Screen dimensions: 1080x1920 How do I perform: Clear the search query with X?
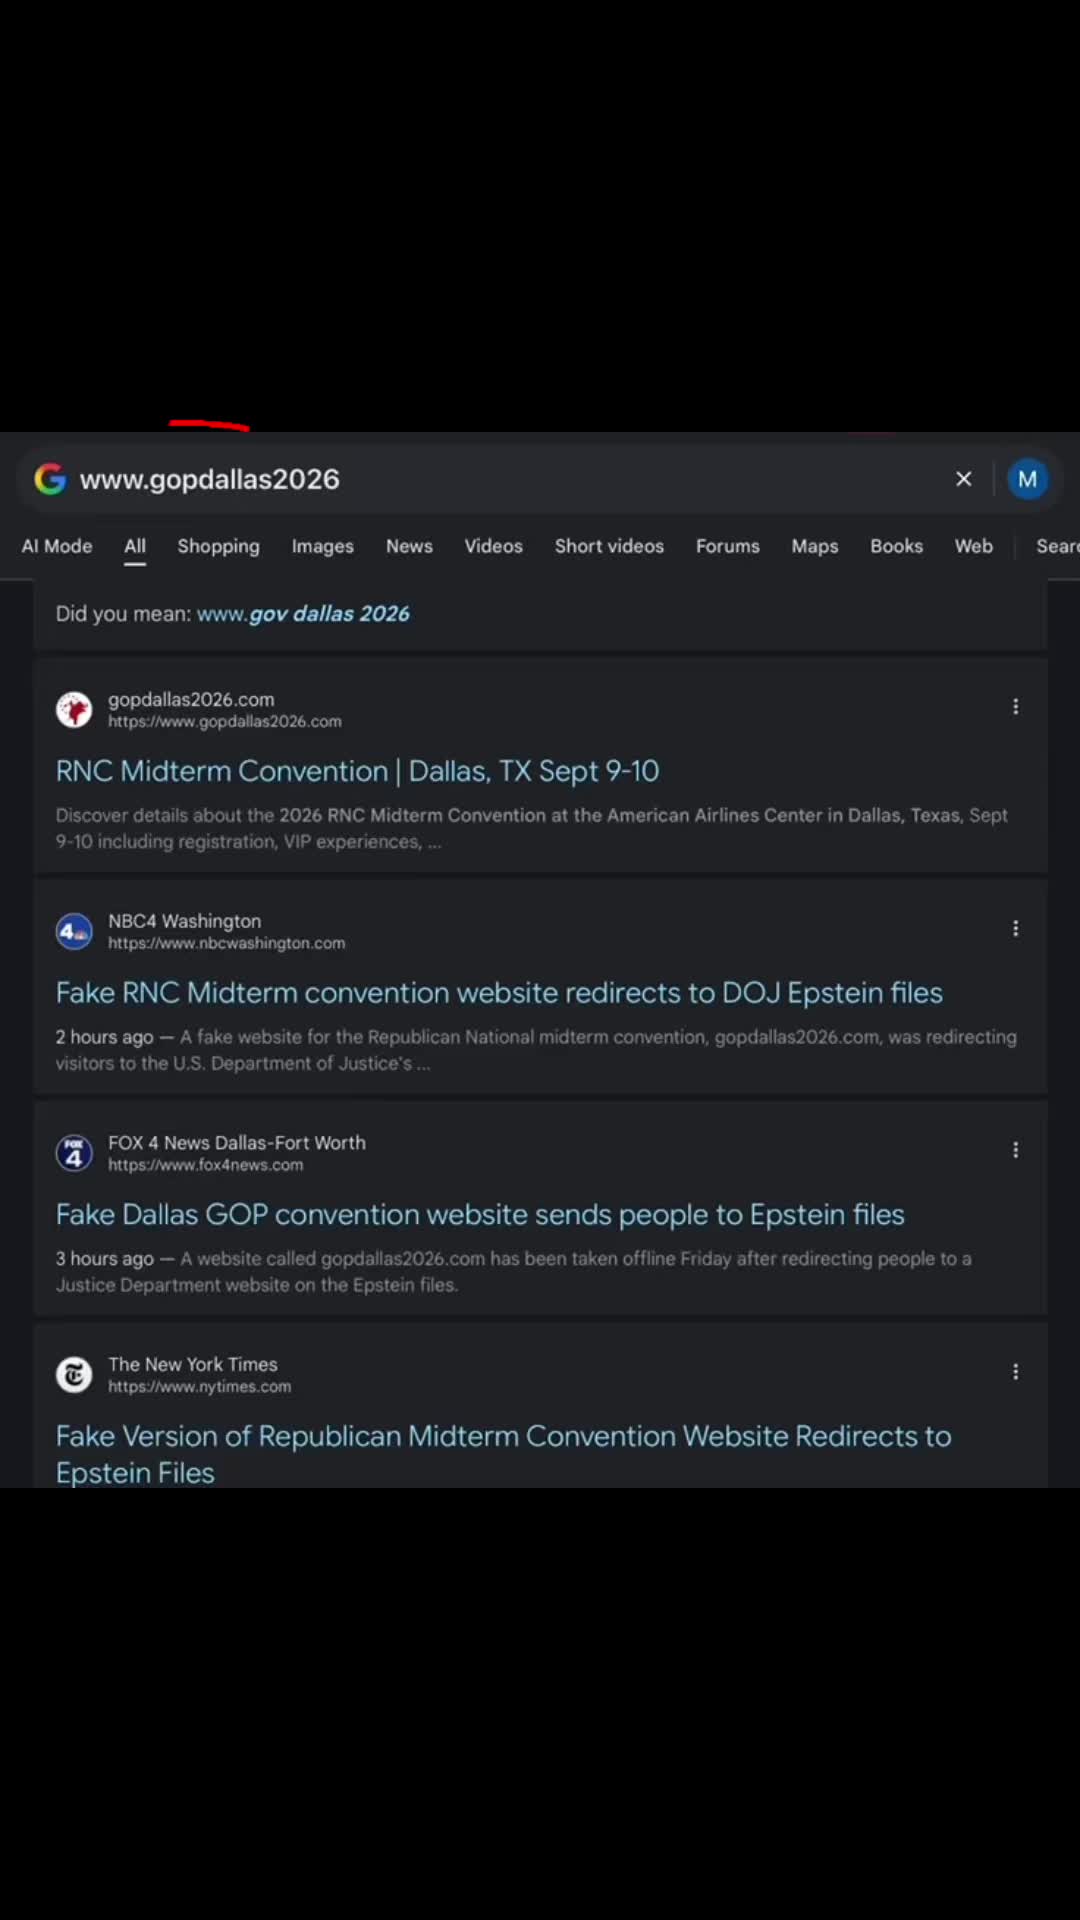tap(964, 479)
